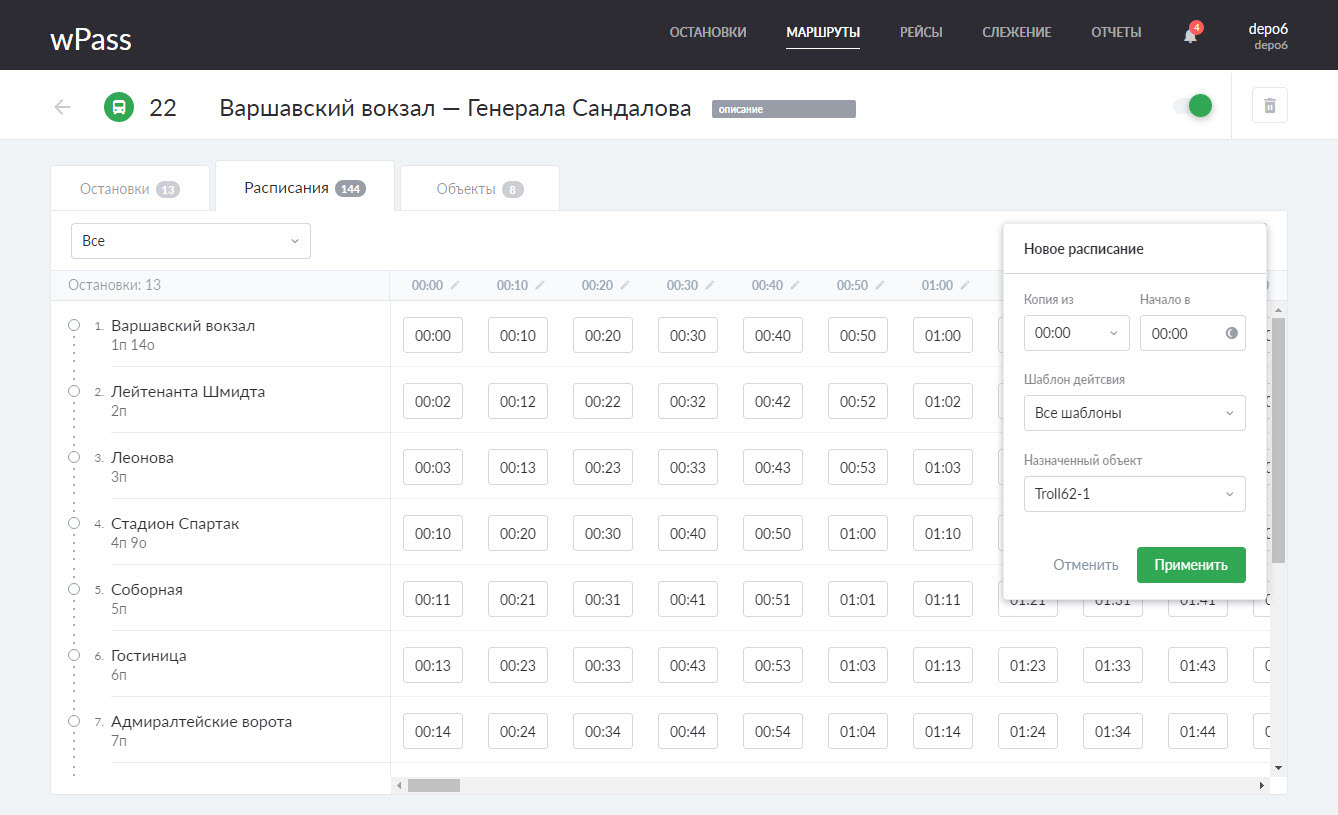Image resolution: width=1338 pixels, height=815 pixels.
Task: Edit the 00:30 schedule column pencil
Action: coord(711,286)
